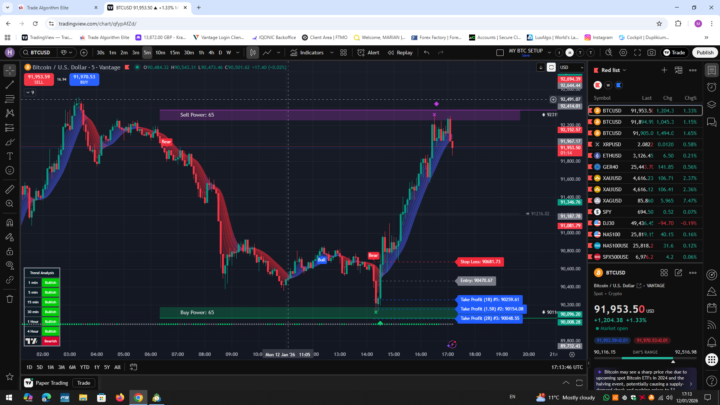Select the blue flag color filter
This screenshot has width=720, height=405.
coord(619,85)
